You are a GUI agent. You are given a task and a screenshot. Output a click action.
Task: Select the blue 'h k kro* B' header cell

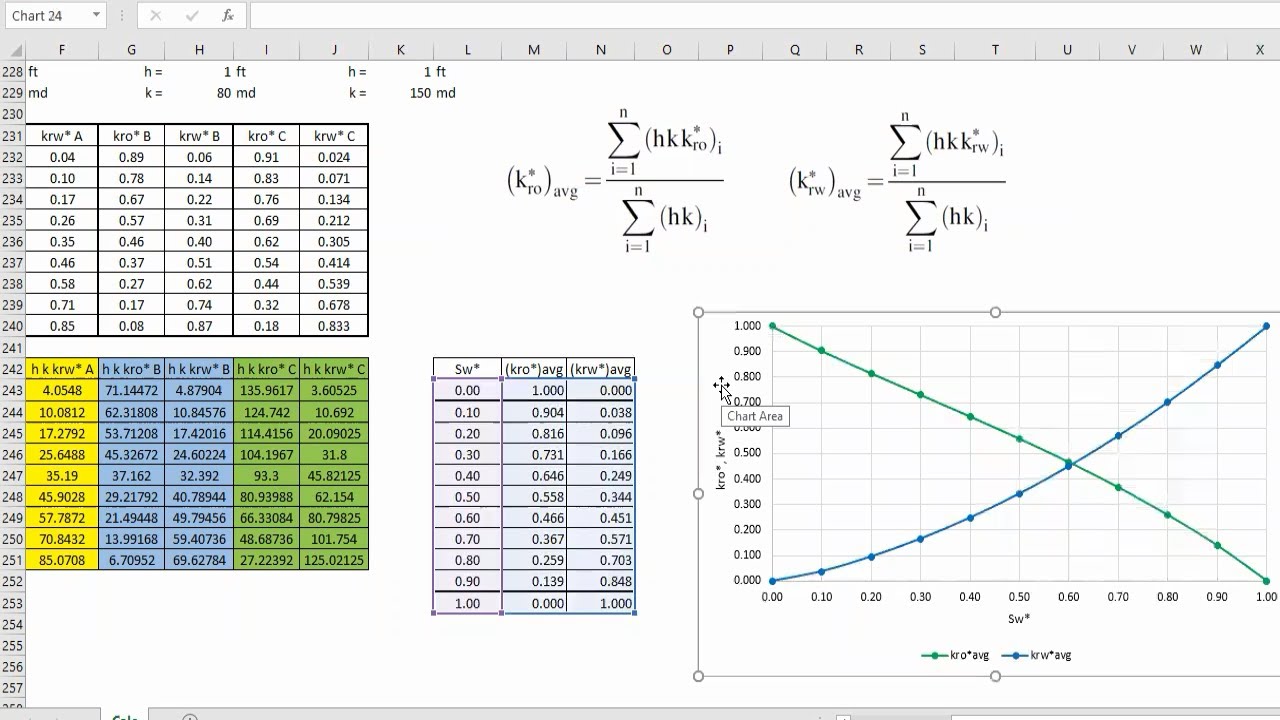pos(132,369)
